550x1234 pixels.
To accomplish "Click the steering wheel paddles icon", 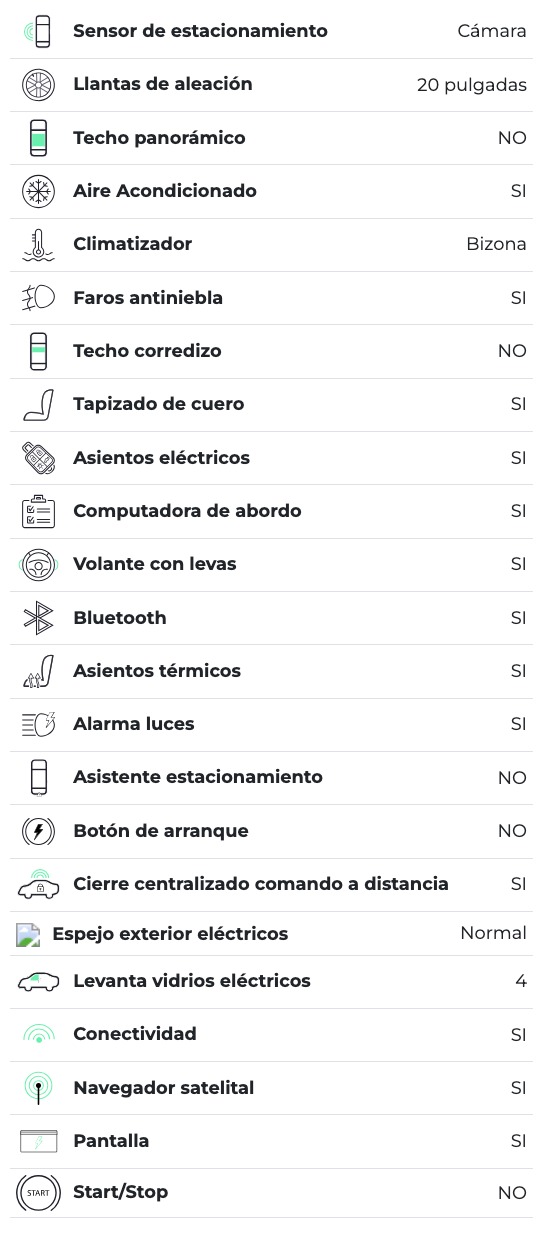I will pyautogui.click(x=38, y=564).
